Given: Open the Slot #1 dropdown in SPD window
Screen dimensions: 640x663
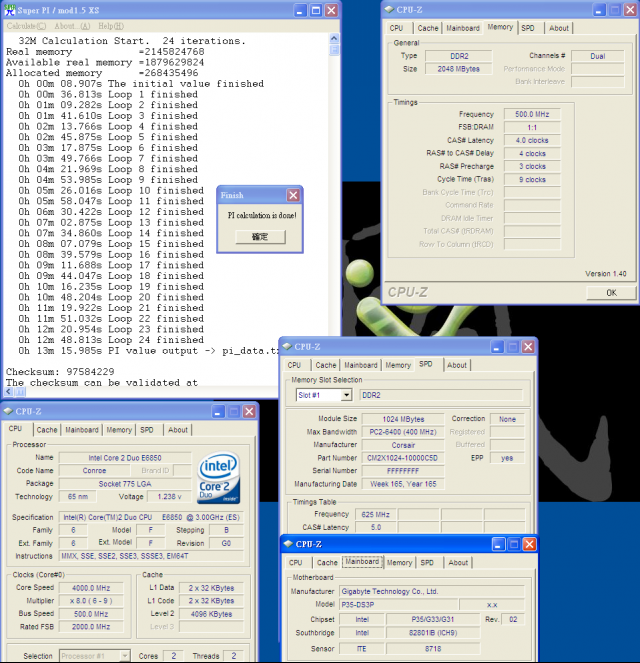Looking at the screenshot, I should coord(346,395).
